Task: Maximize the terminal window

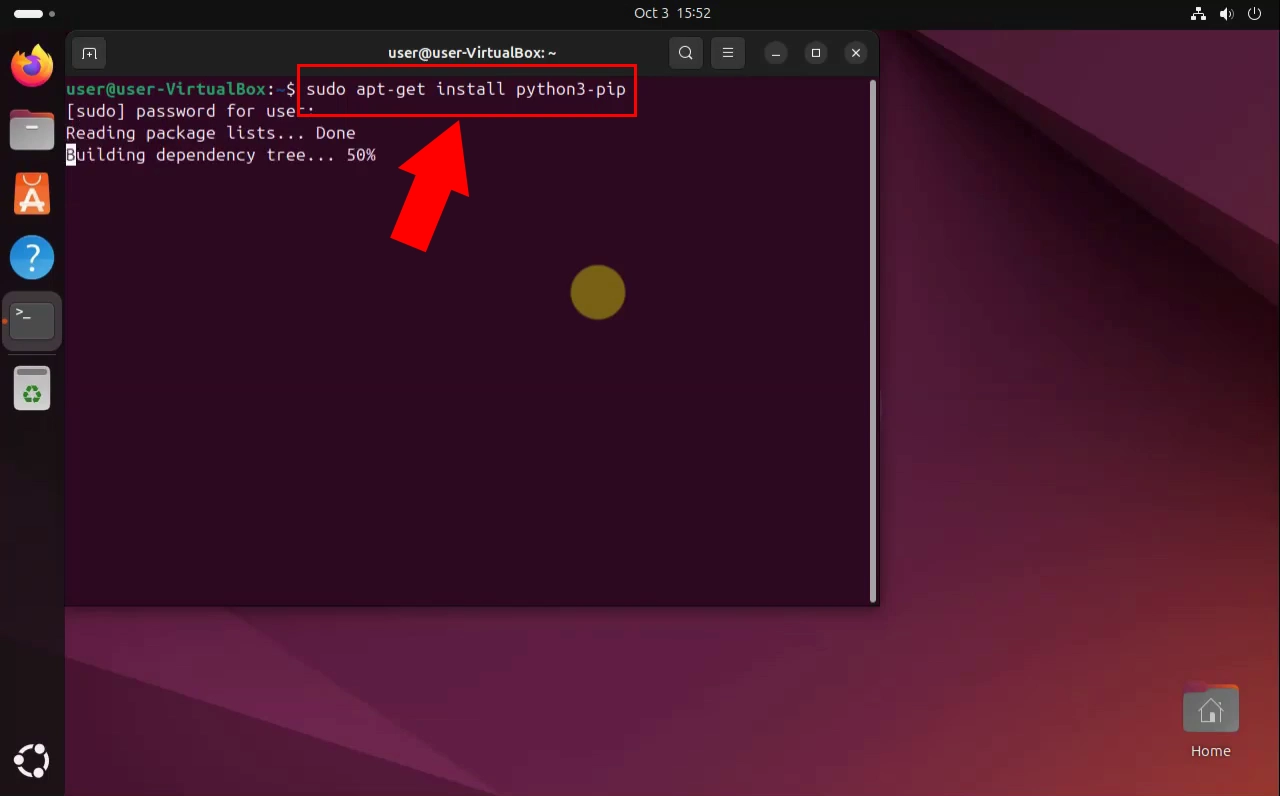Action: tap(816, 53)
